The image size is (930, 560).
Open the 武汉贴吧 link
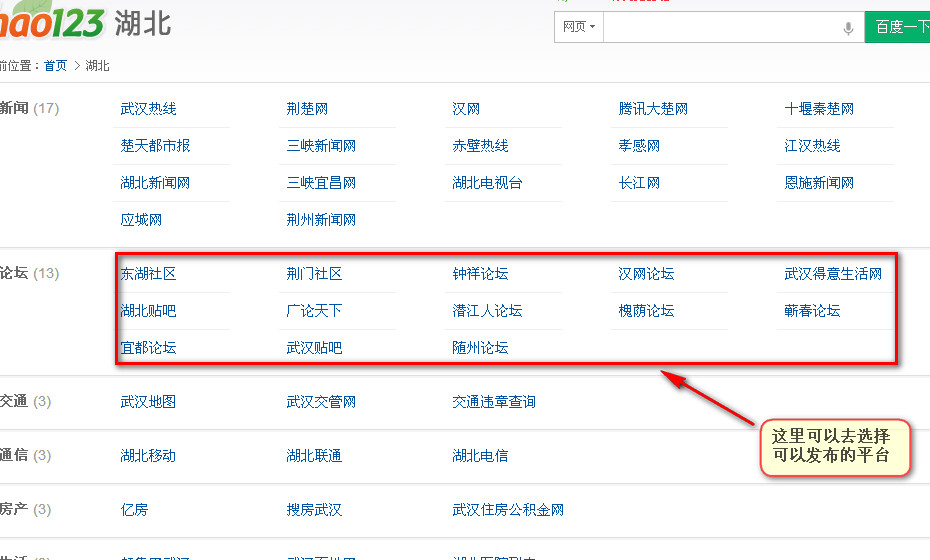click(x=314, y=348)
